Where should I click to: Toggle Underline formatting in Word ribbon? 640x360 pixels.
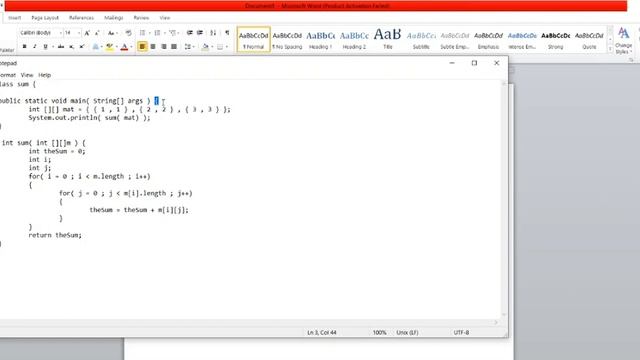[x=45, y=47]
